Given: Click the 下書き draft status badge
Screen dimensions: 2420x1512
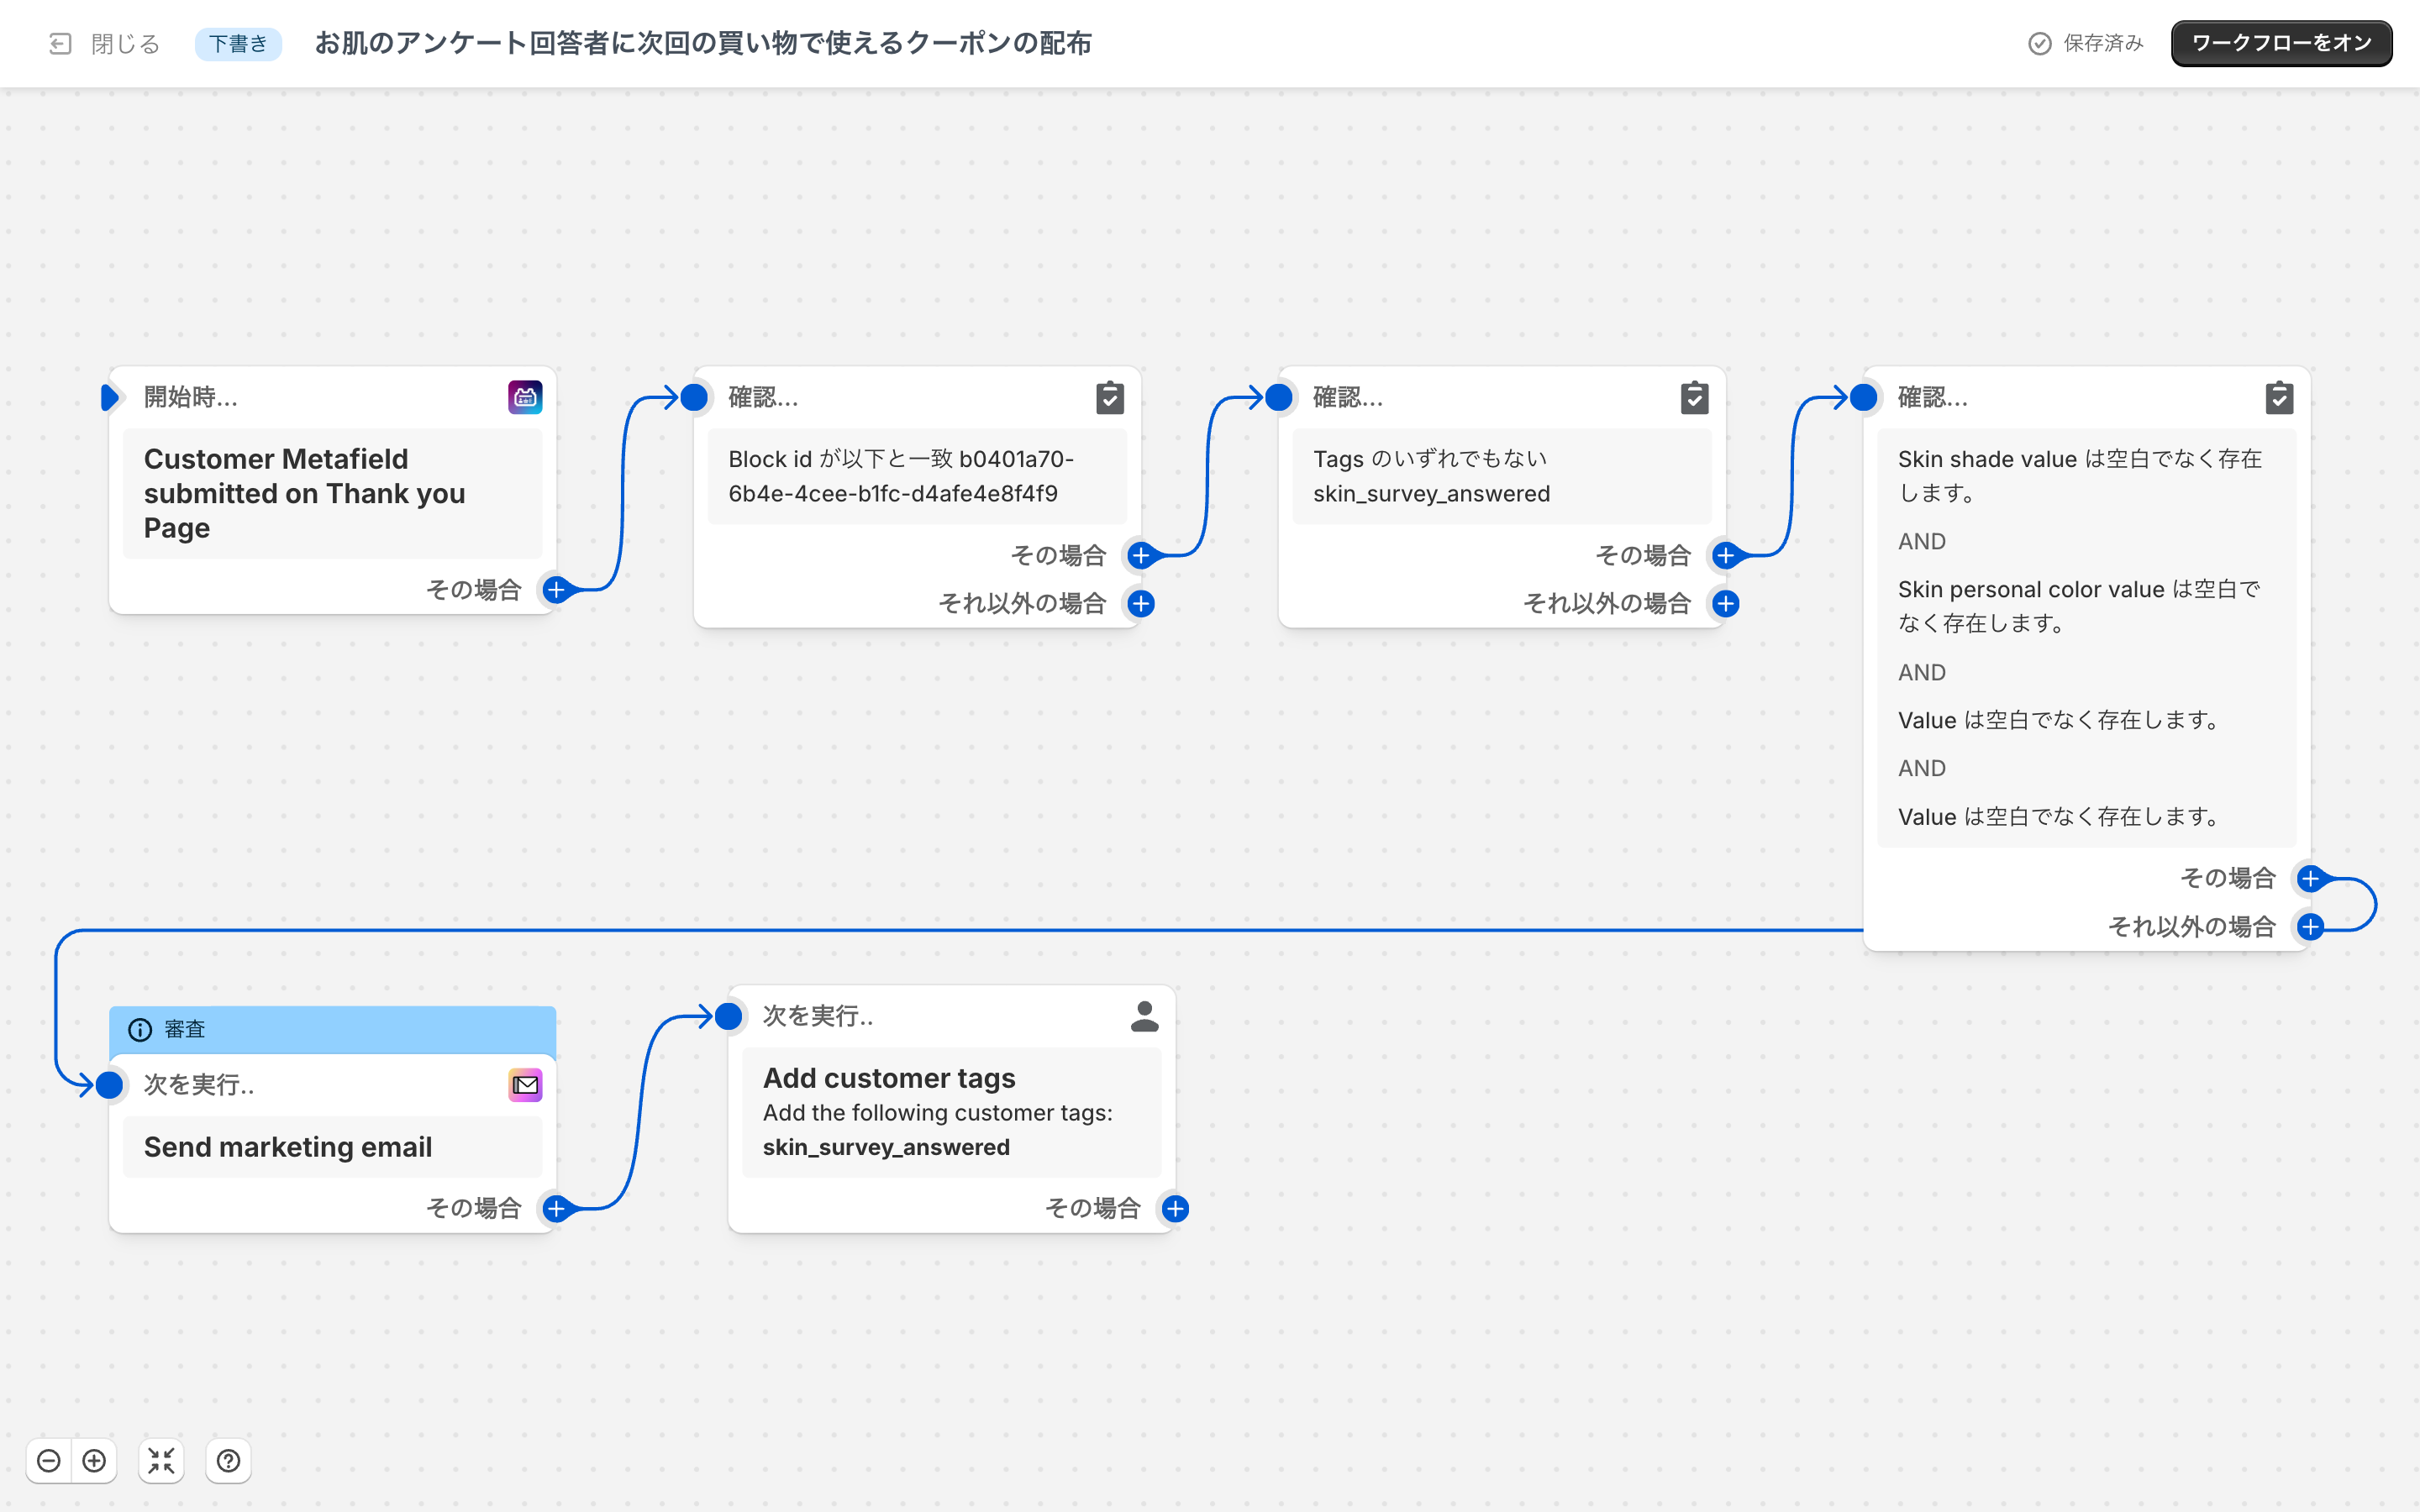Looking at the screenshot, I should point(238,43).
